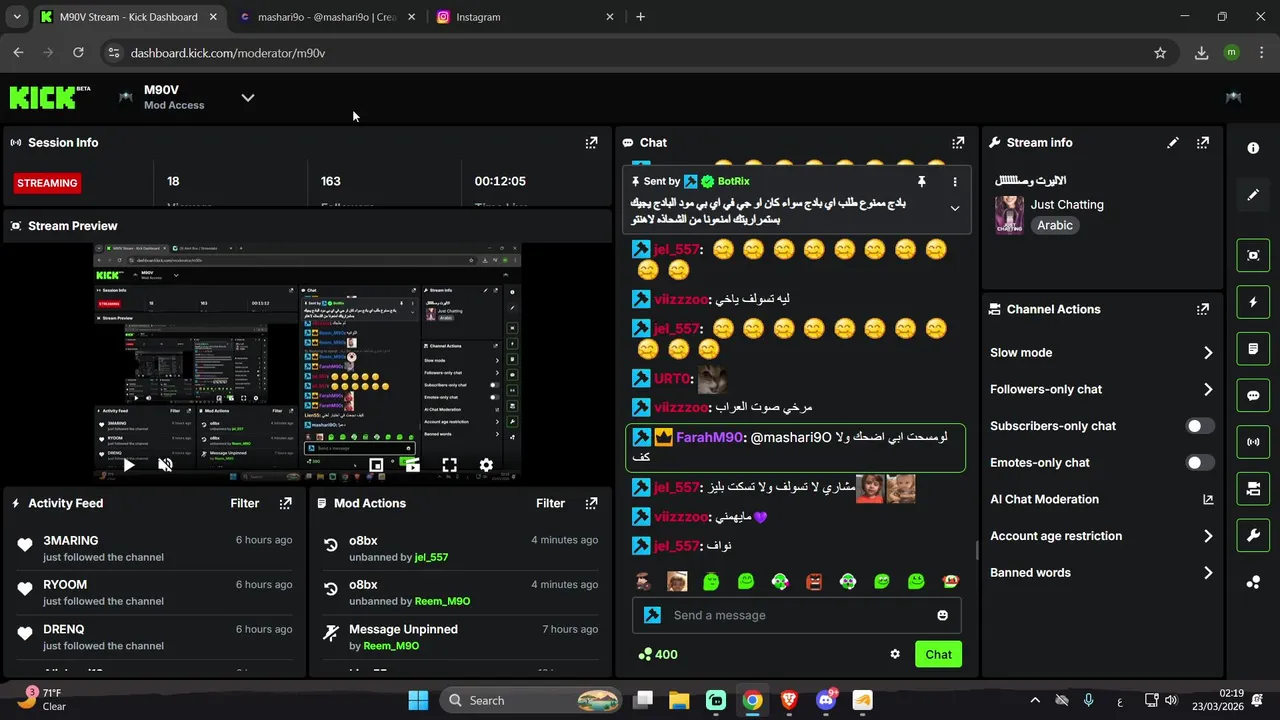Image resolution: width=1280 pixels, height=720 pixels.
Task: Toggle mini player in stream preview
Action: (376, 465)
